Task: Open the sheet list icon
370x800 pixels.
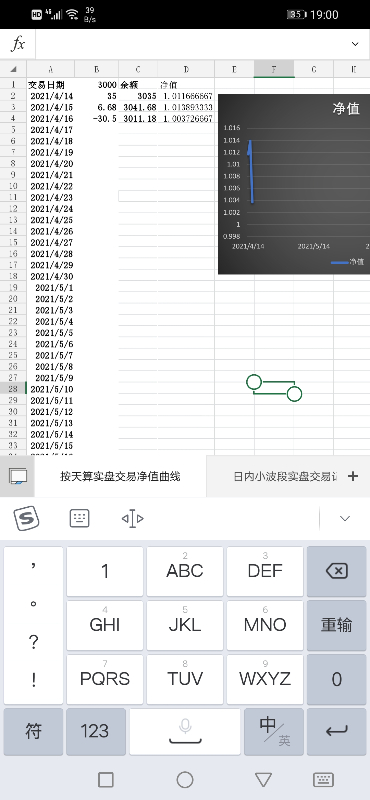Action: point(17,477)
